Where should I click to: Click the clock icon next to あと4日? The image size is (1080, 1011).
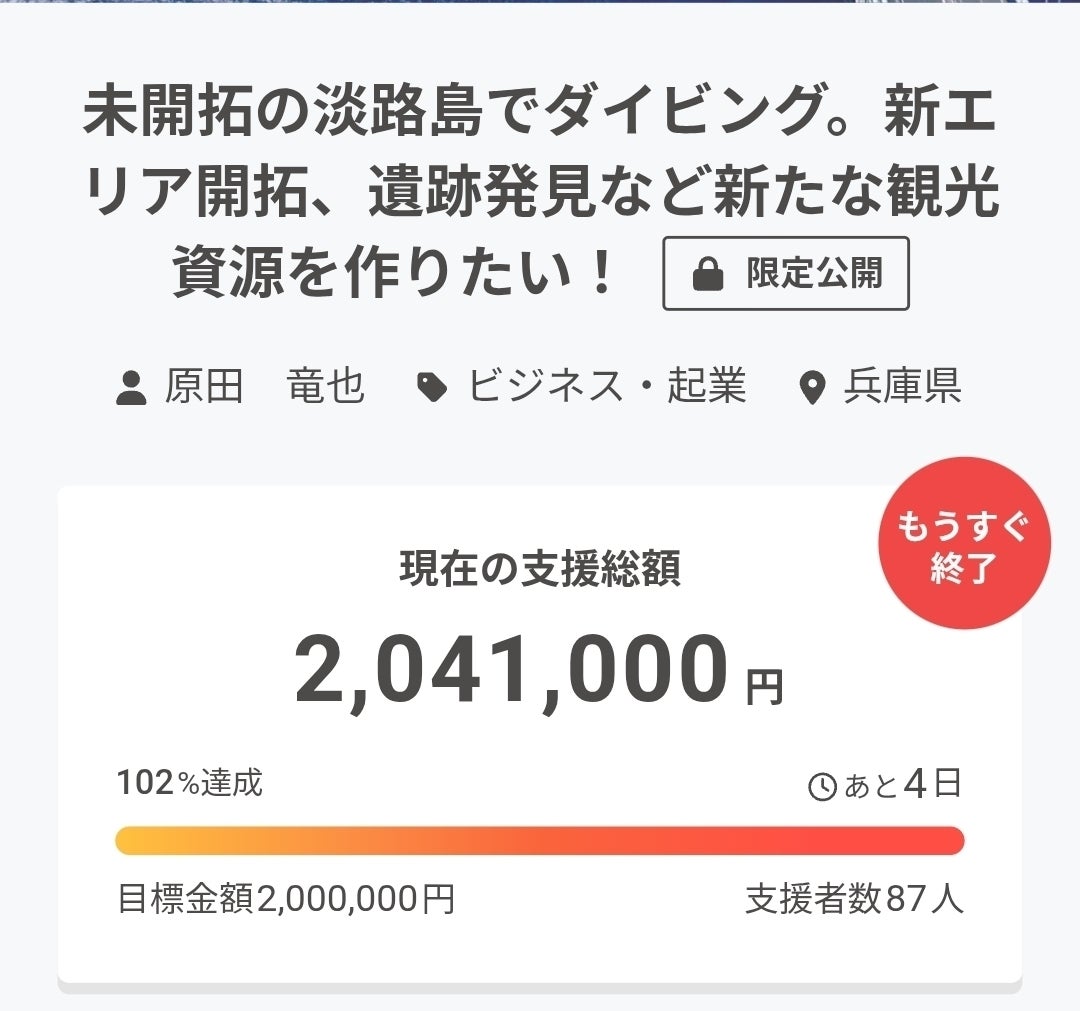click(x=822, y=787)
